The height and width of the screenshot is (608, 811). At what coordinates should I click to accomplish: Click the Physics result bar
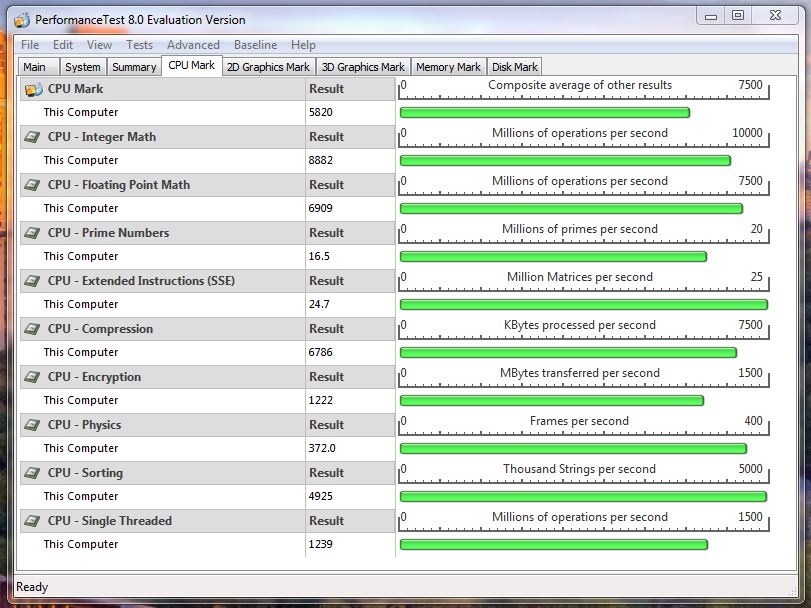[574, 449]
